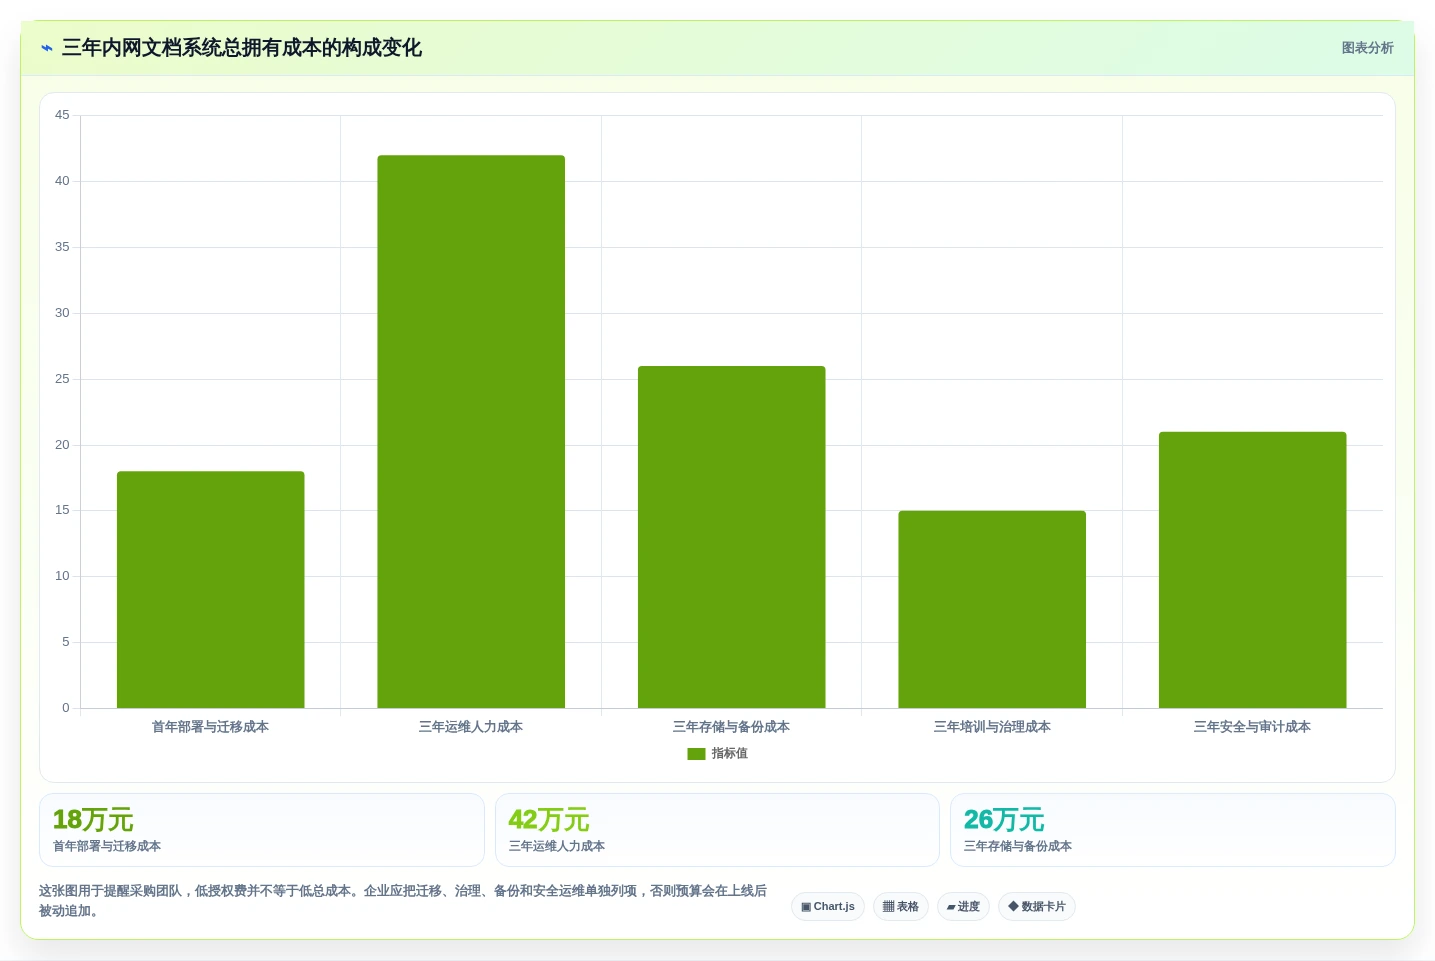Click the 三年培训与治理成本 axis label
Viewport: 1435px width, 961px height.
click(x=992, y=727)
